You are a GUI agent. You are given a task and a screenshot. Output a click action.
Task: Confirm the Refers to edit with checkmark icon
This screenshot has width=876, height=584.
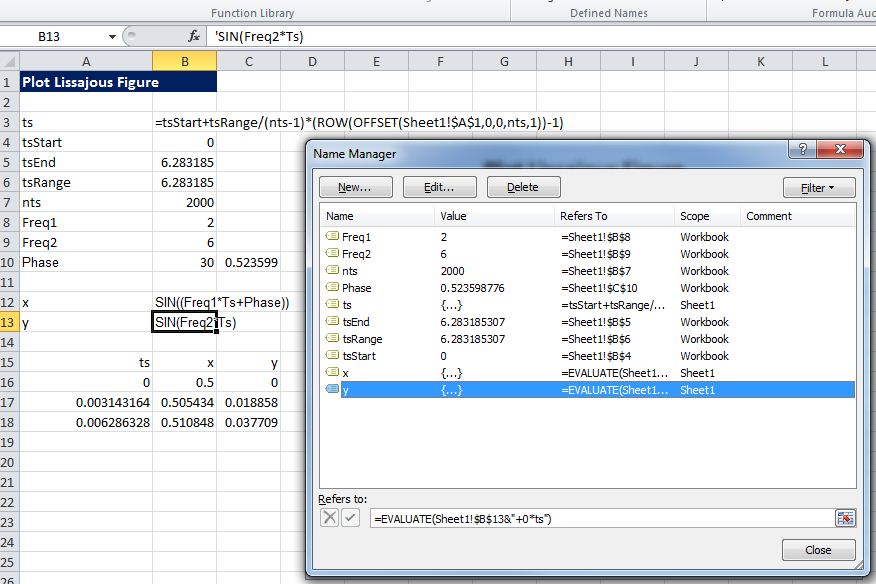pos(350,518)
